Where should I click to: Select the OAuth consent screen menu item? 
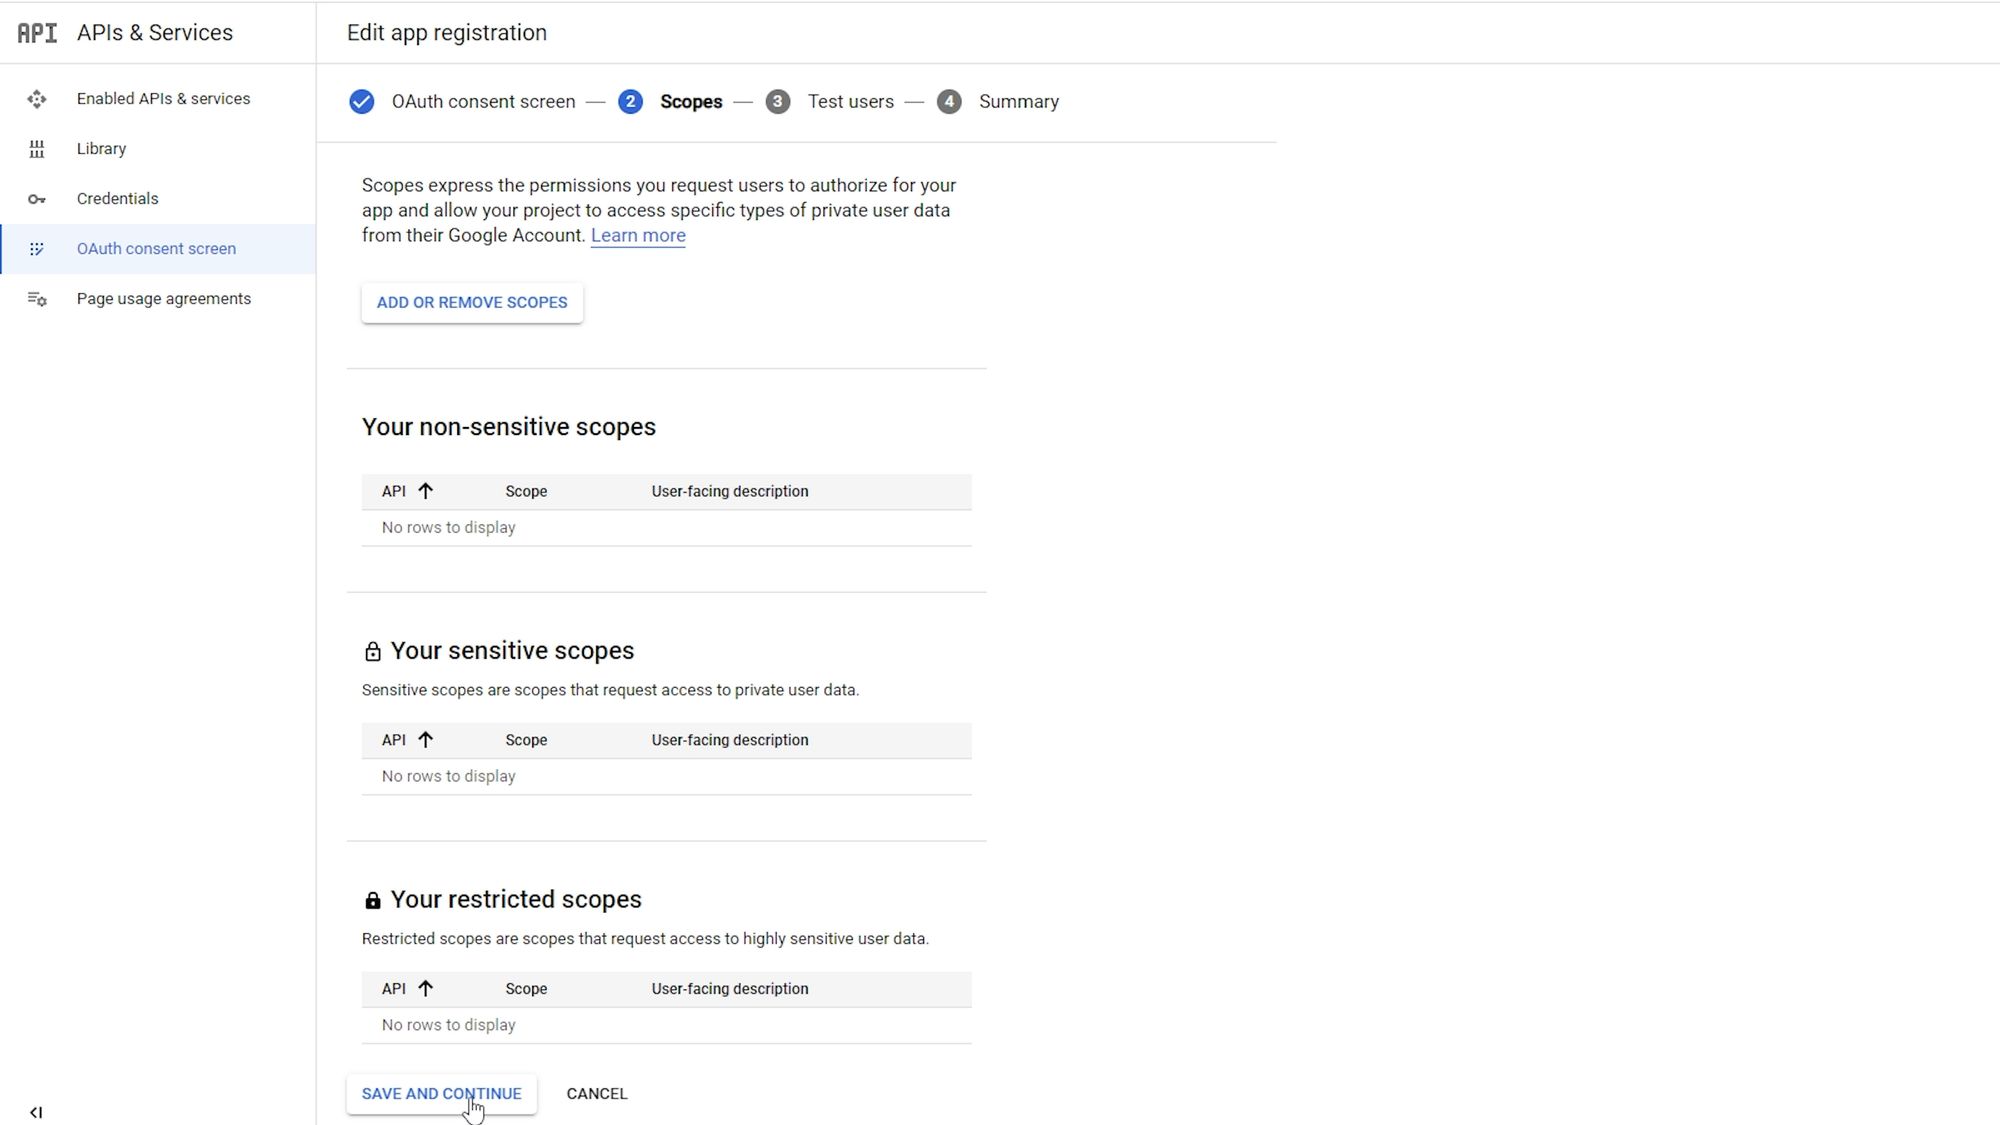pos(155,249)
